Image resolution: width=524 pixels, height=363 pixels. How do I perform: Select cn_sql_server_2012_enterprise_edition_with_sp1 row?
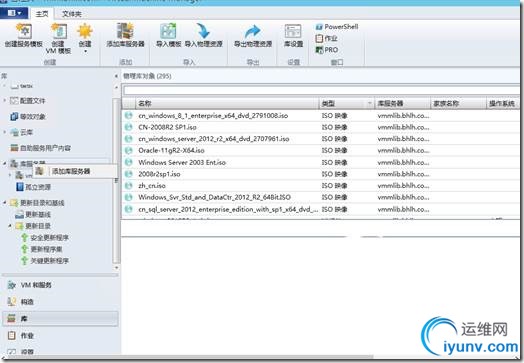coord(320,209)
